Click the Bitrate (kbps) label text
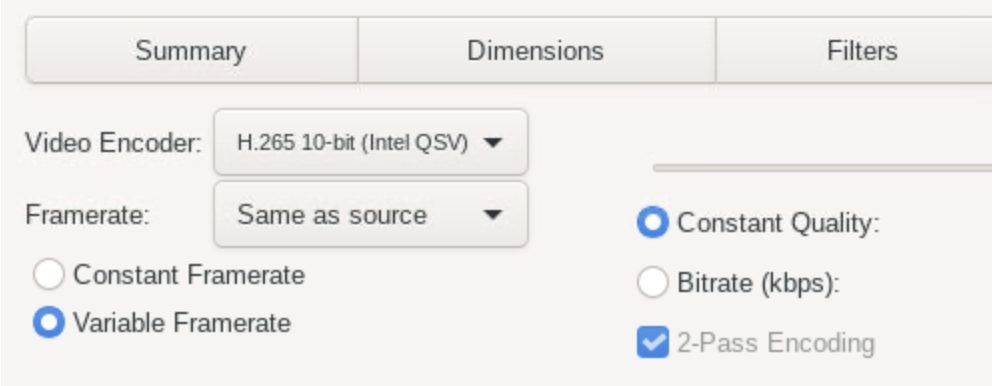 (758, 283)
